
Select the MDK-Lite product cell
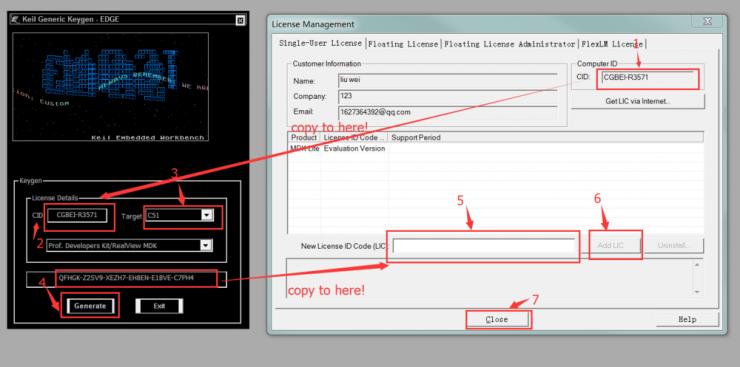click(x=304, y=149)
